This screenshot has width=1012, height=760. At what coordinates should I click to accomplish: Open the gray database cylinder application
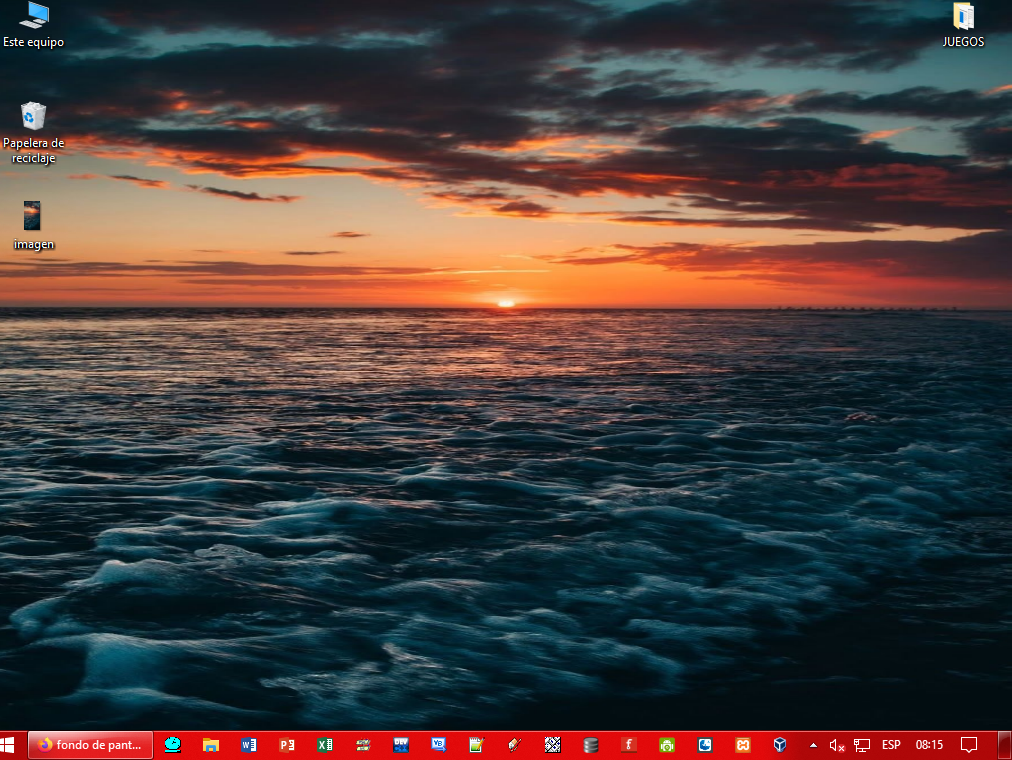pos(591,745)
